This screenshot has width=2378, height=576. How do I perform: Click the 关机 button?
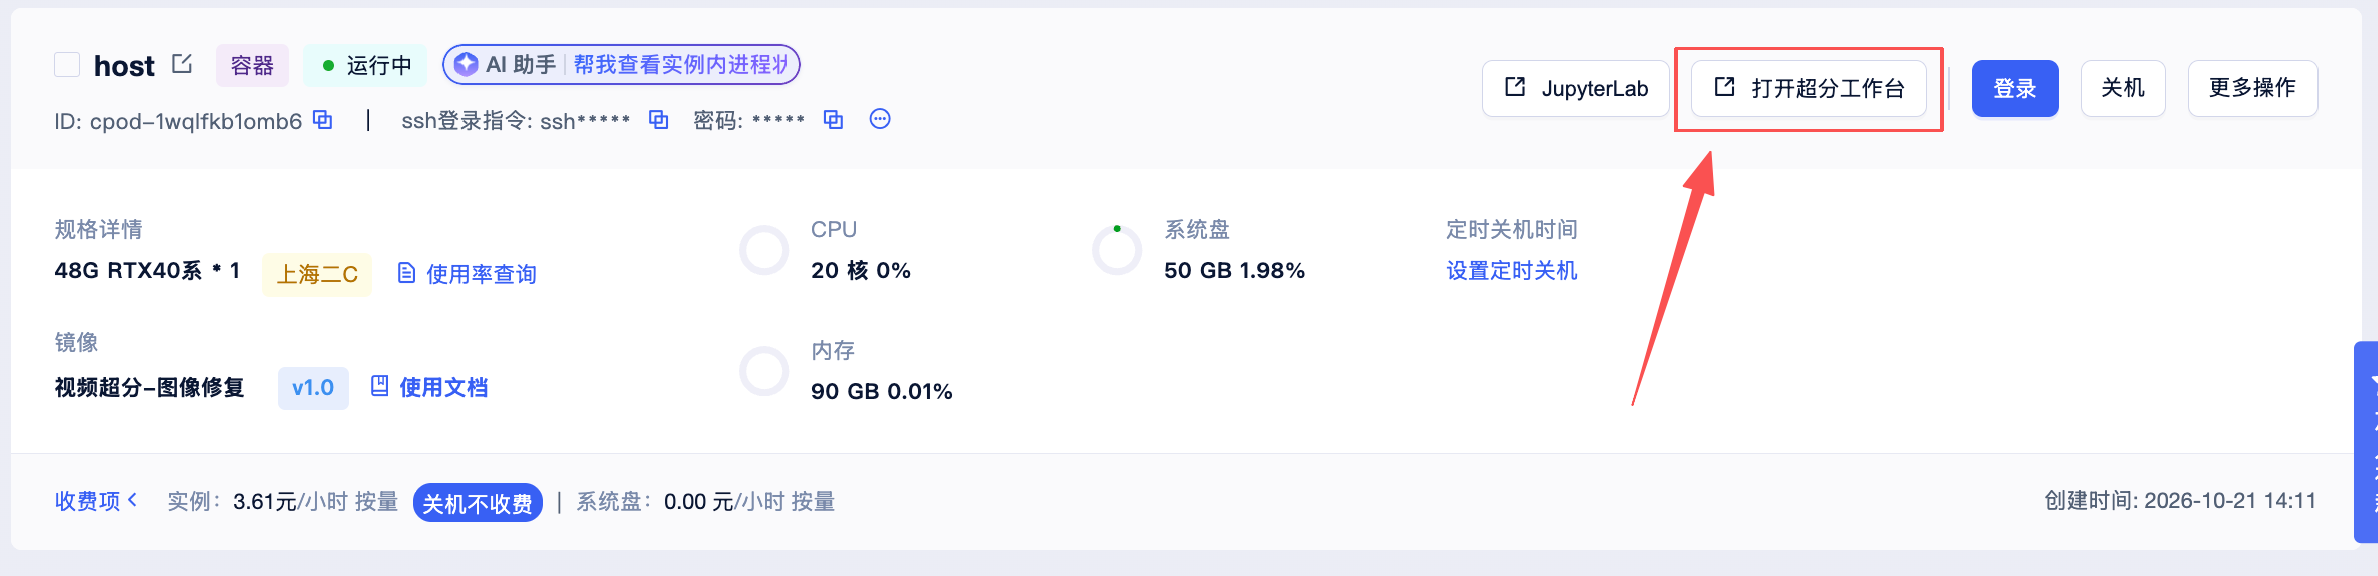coord(2123,88)
